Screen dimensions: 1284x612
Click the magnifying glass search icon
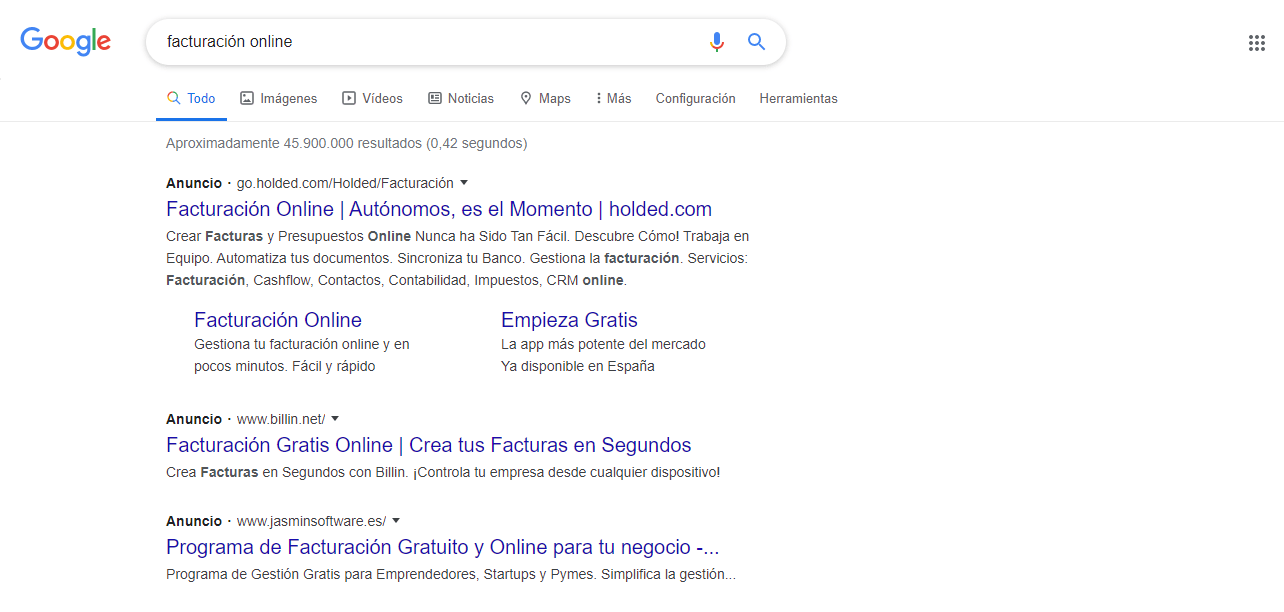(756, 42)
